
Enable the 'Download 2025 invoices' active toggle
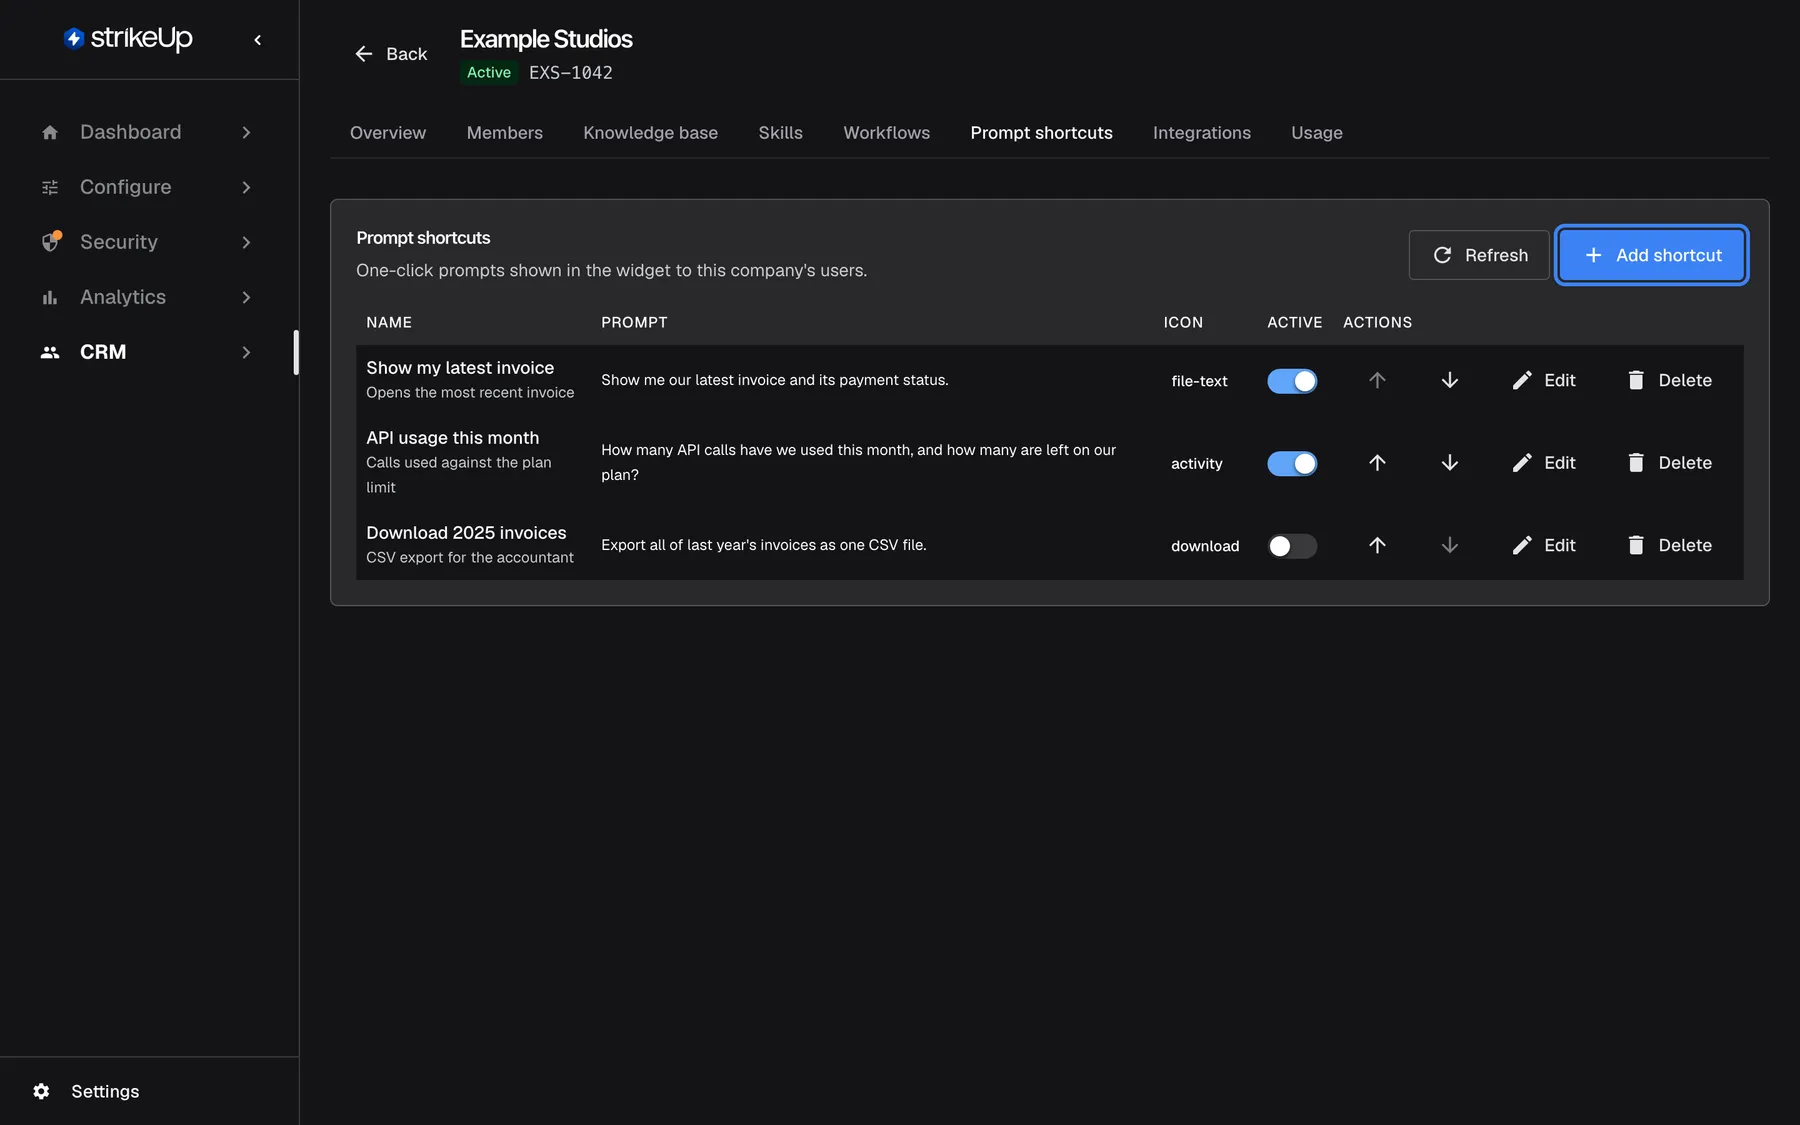coord(1292,546)
